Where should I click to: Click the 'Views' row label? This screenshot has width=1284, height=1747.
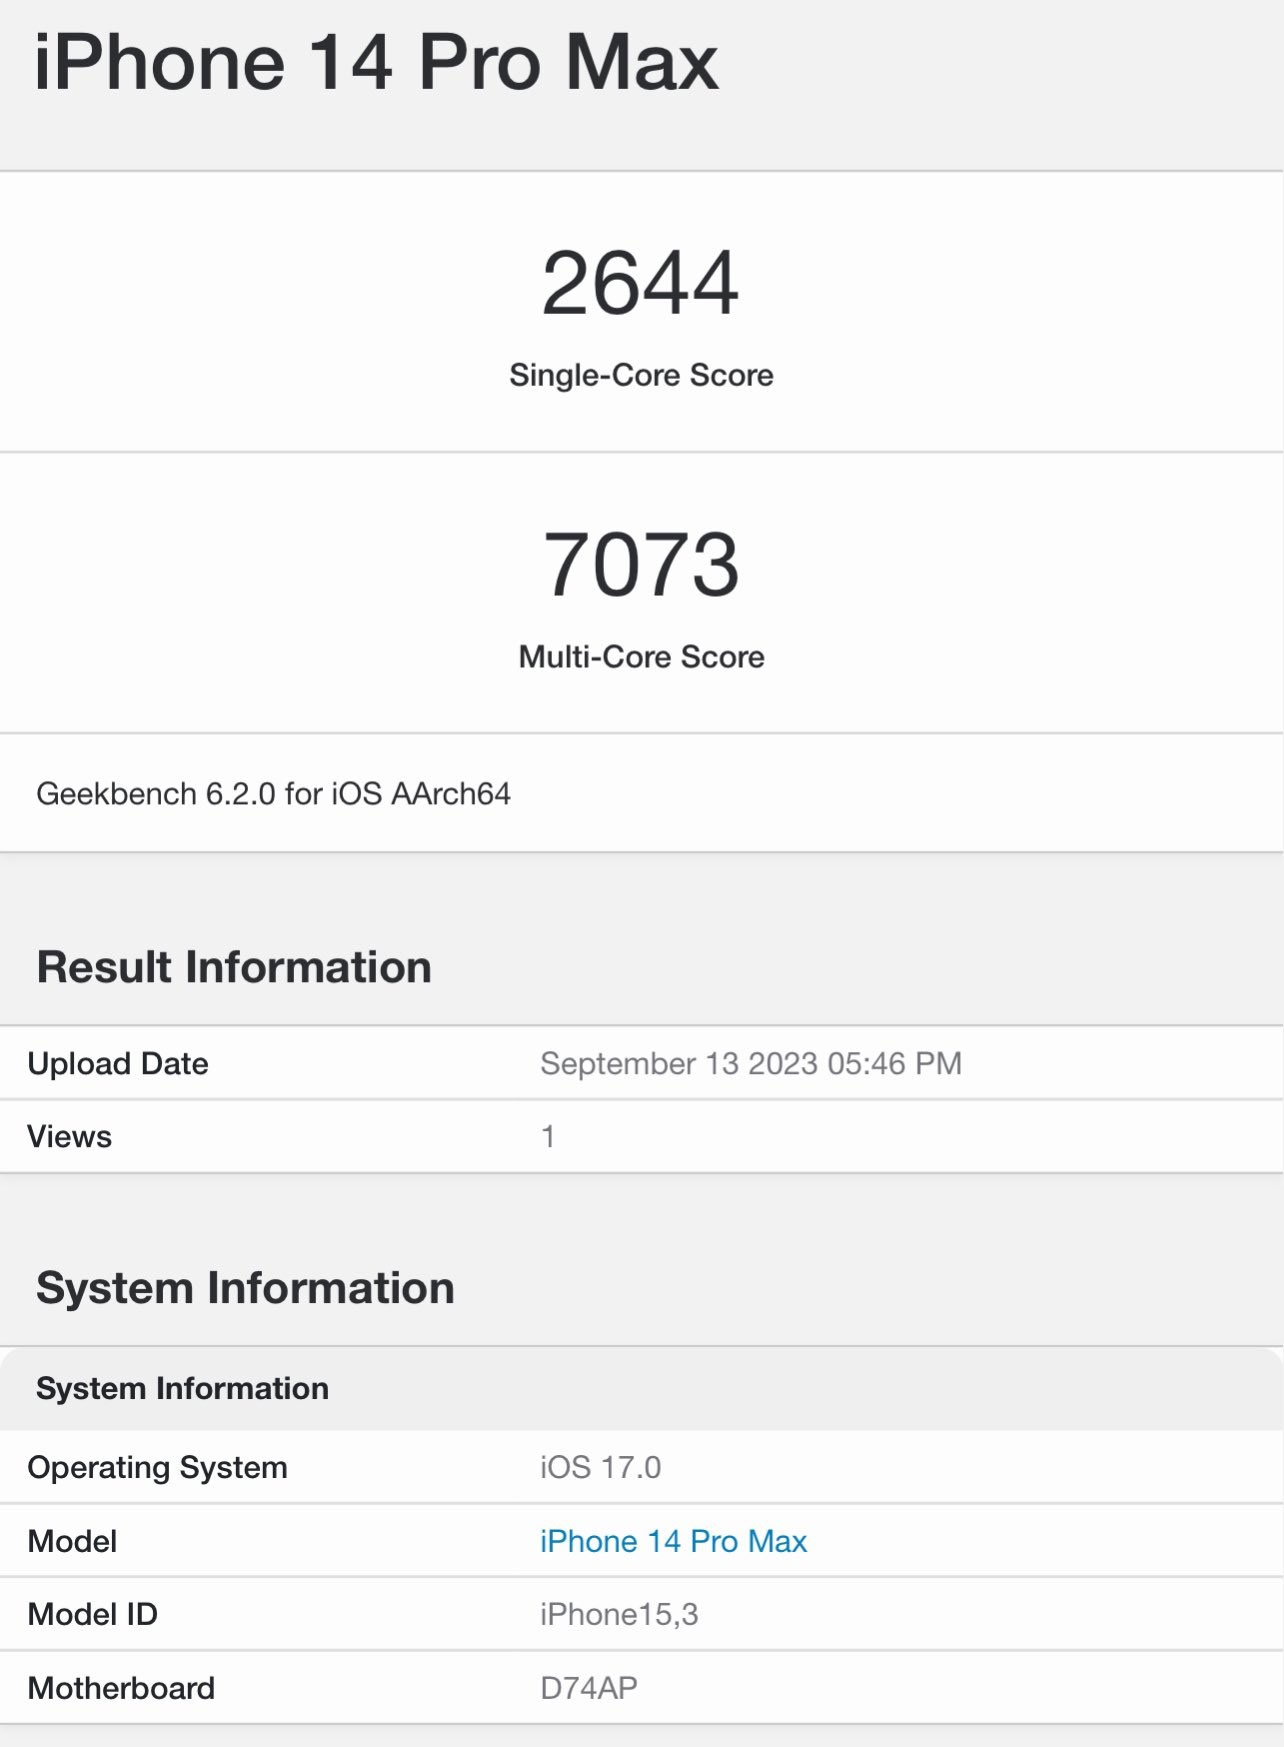point(69,1136)
